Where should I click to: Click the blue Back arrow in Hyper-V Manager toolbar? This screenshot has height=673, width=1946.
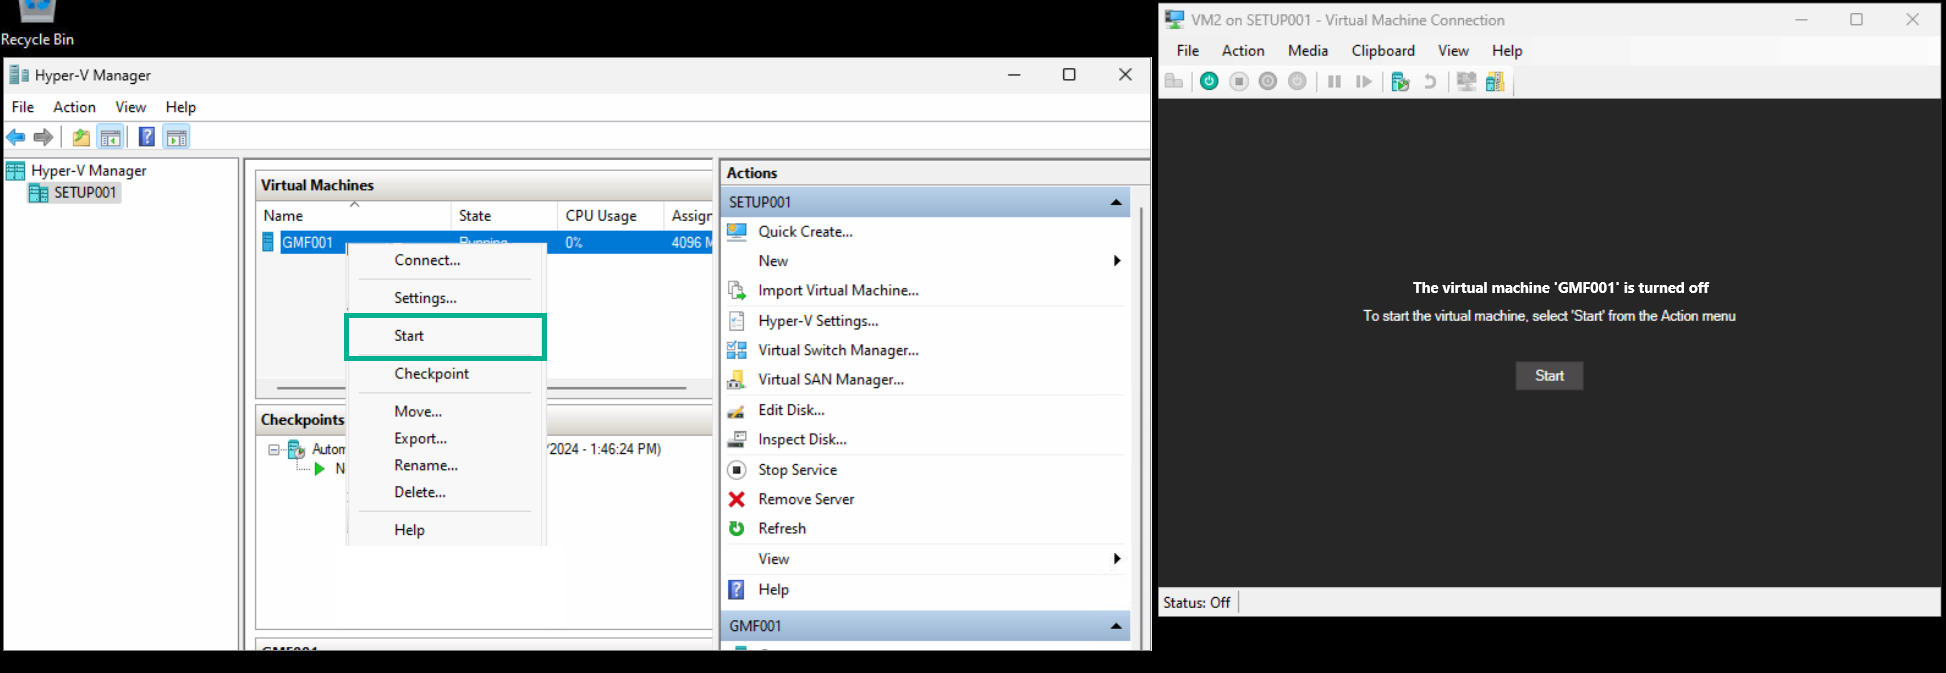click(16, 137)
